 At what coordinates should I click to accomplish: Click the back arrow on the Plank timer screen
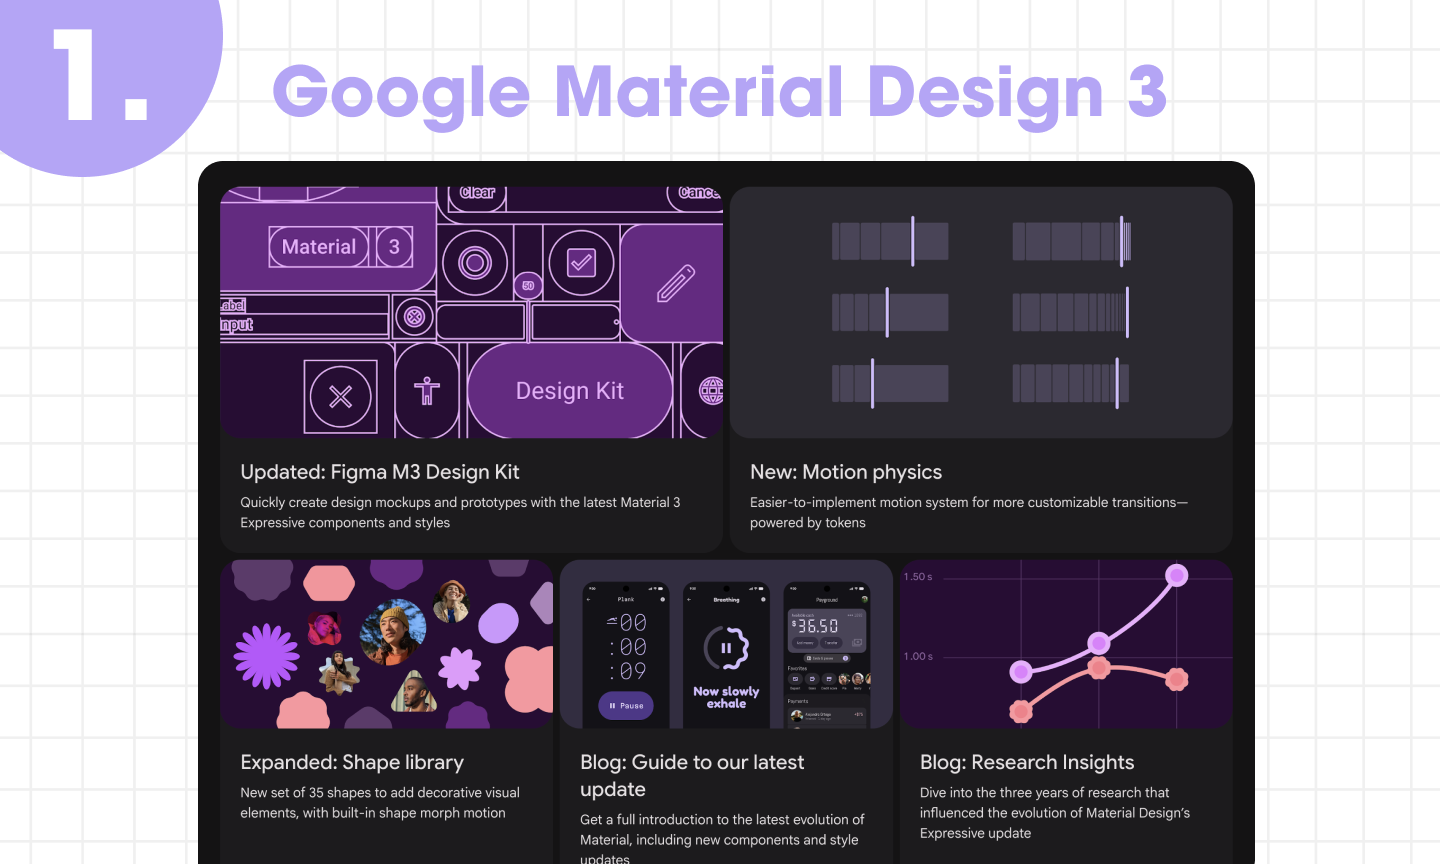[x=588, y=599]
